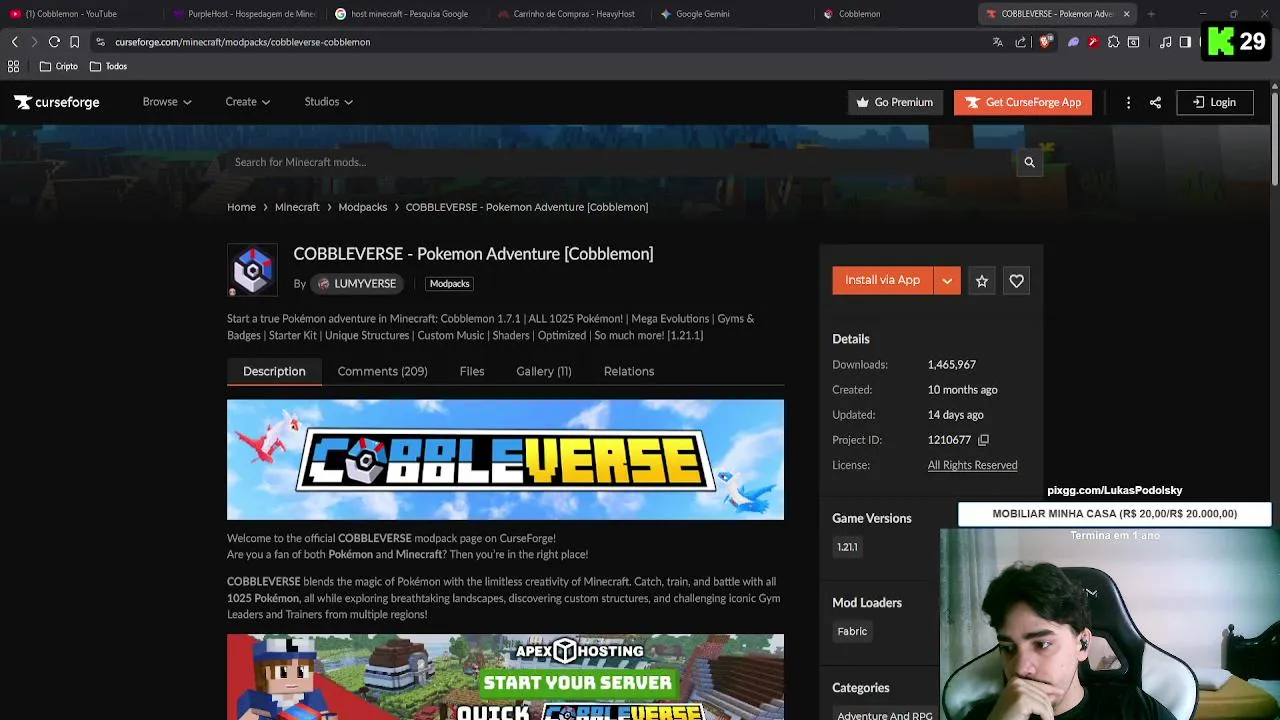Open the Todos bookmarks folder
The width and height of the screenshot is (1280, 720).
108,66
